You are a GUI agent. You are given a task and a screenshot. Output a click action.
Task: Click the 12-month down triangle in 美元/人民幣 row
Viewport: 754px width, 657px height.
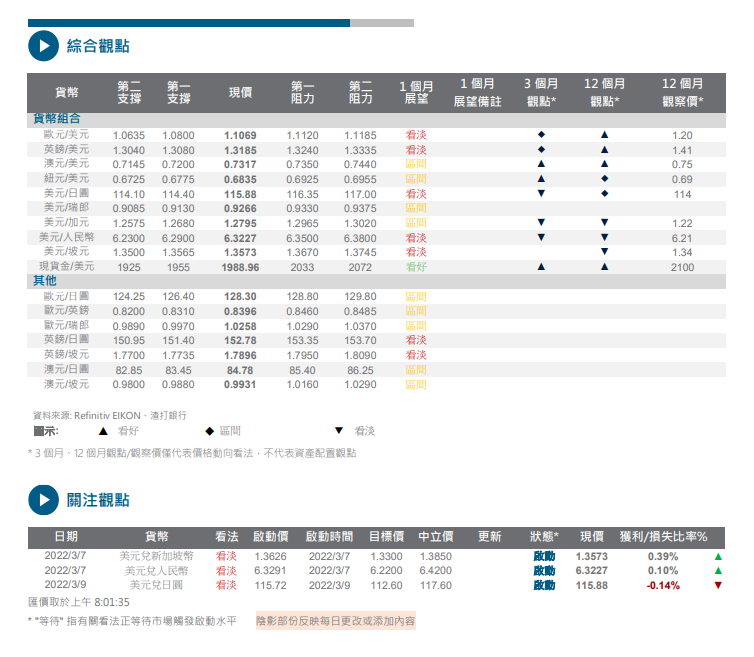(604, 237)
